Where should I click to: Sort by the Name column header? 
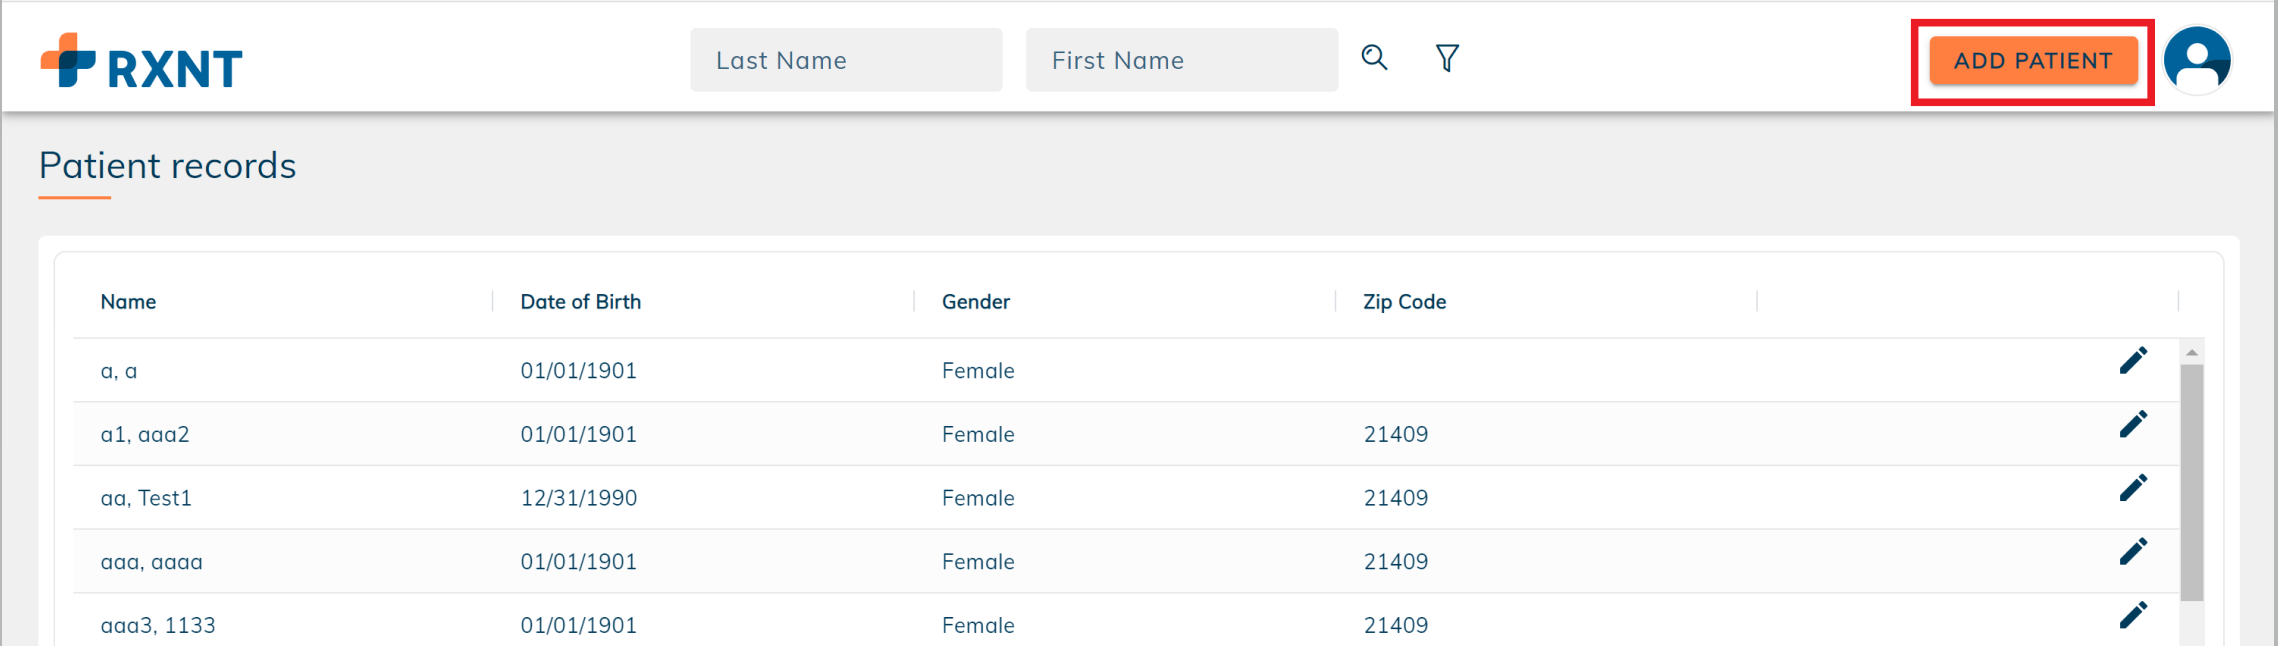128,302
